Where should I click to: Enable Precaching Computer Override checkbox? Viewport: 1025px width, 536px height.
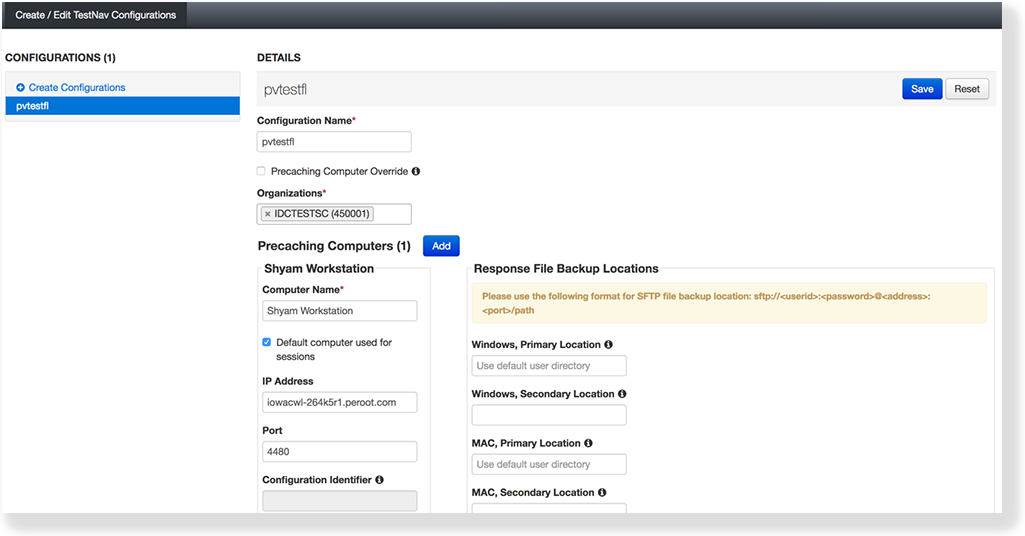tap(262, 171)
